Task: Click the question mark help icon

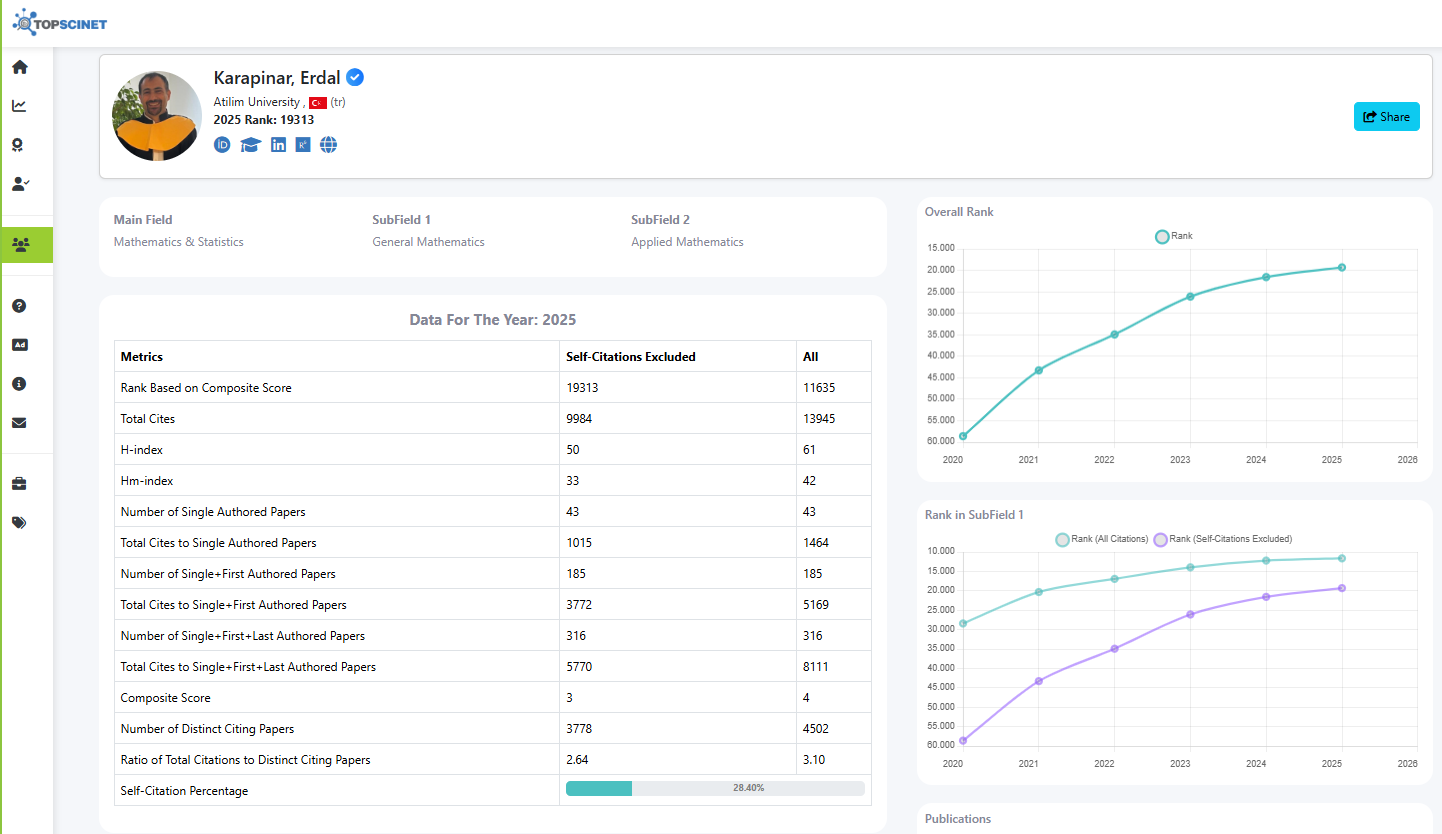Action: pos(19,306)
